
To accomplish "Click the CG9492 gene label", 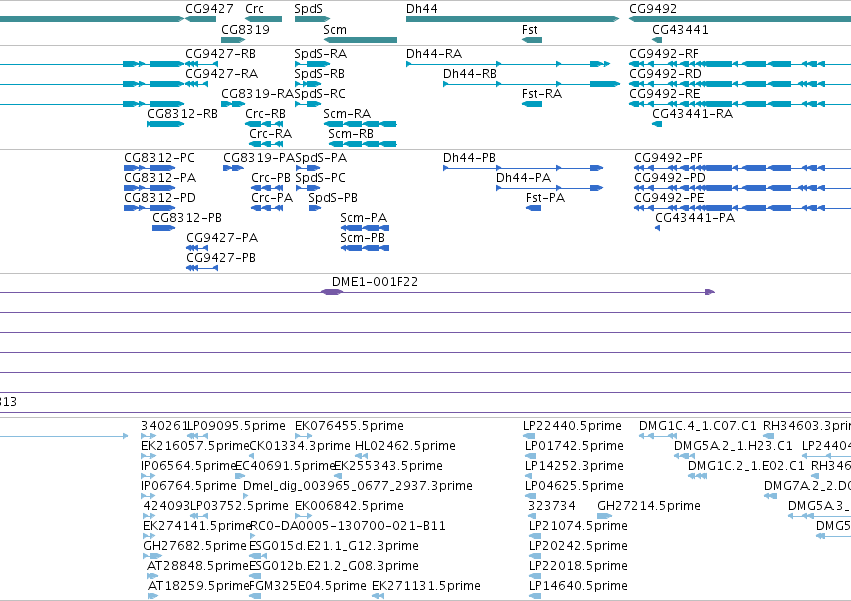I will 653,9.
